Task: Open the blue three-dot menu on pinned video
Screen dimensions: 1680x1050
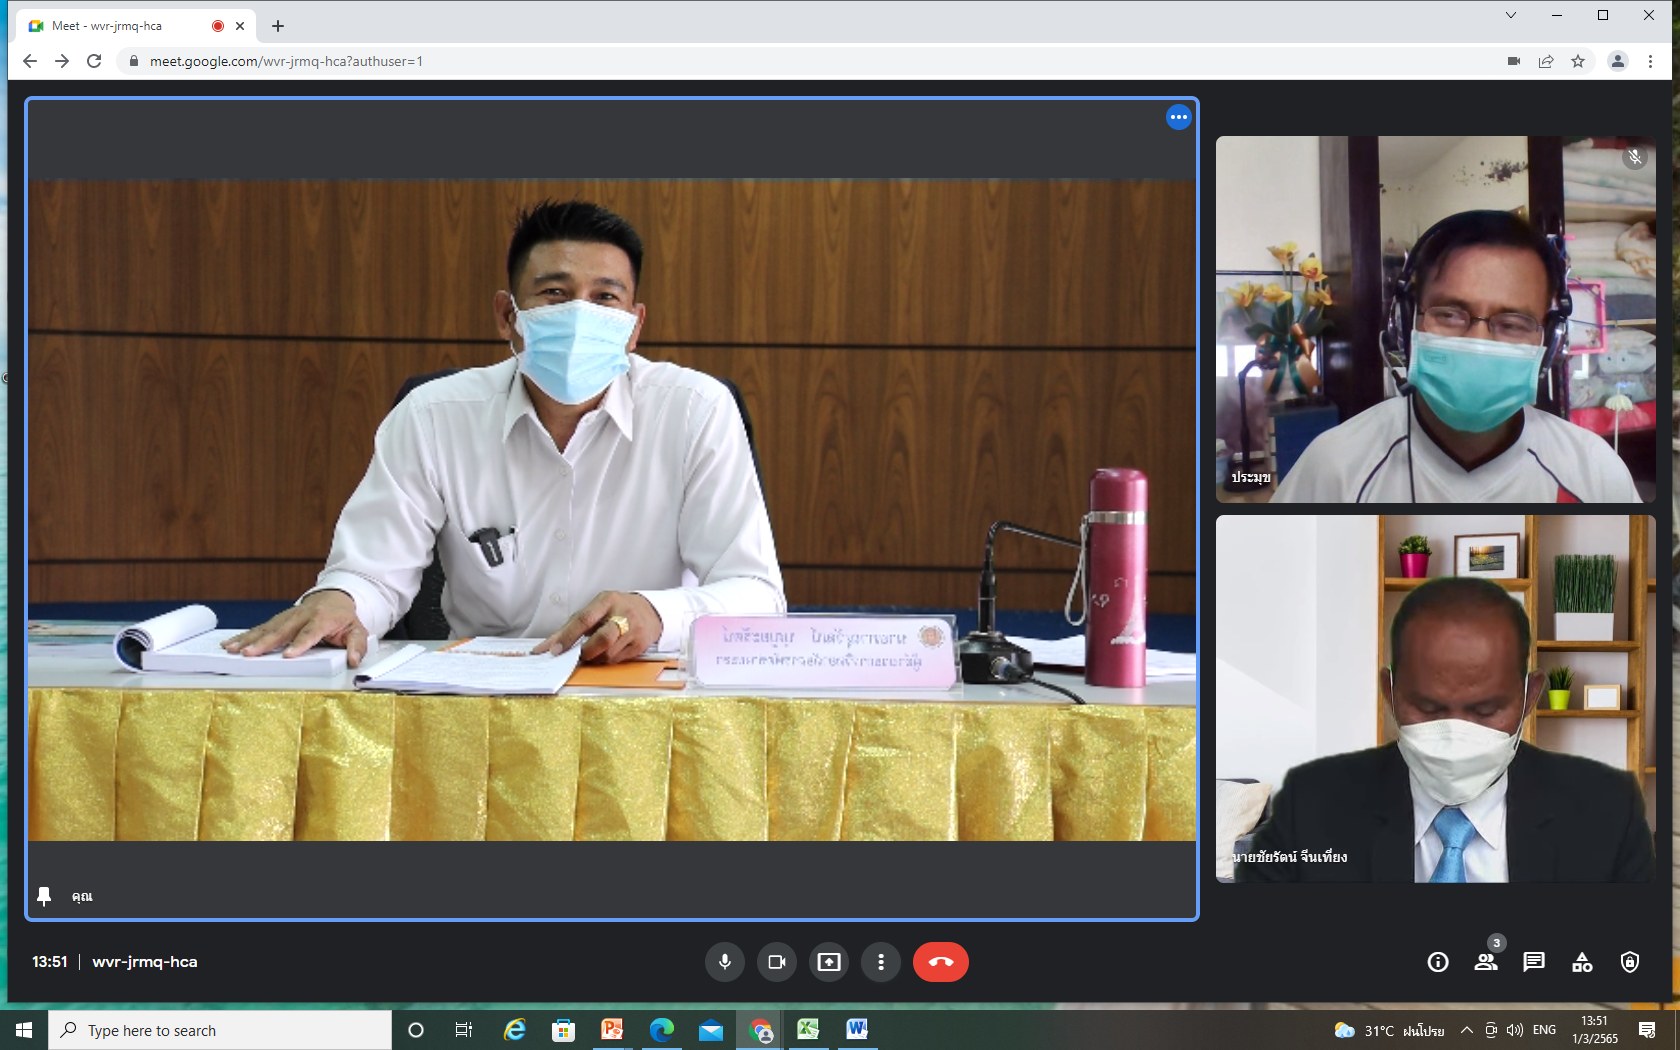Action: [1179, 117]
